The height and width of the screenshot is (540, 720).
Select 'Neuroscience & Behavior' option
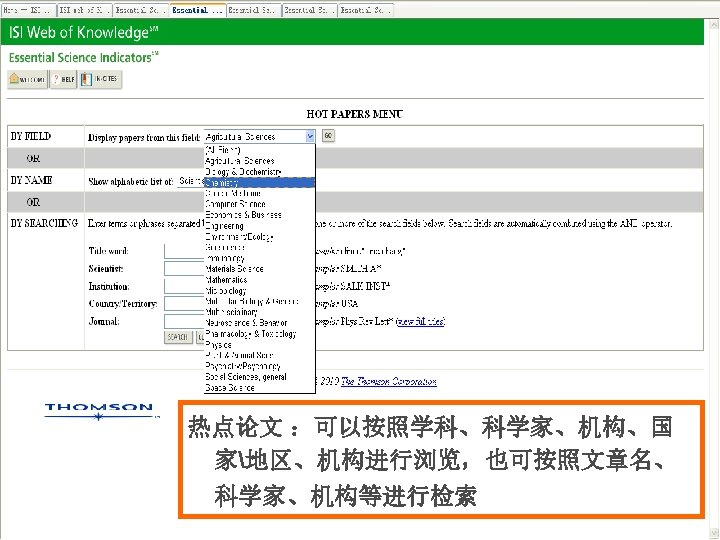click(259, 323)
